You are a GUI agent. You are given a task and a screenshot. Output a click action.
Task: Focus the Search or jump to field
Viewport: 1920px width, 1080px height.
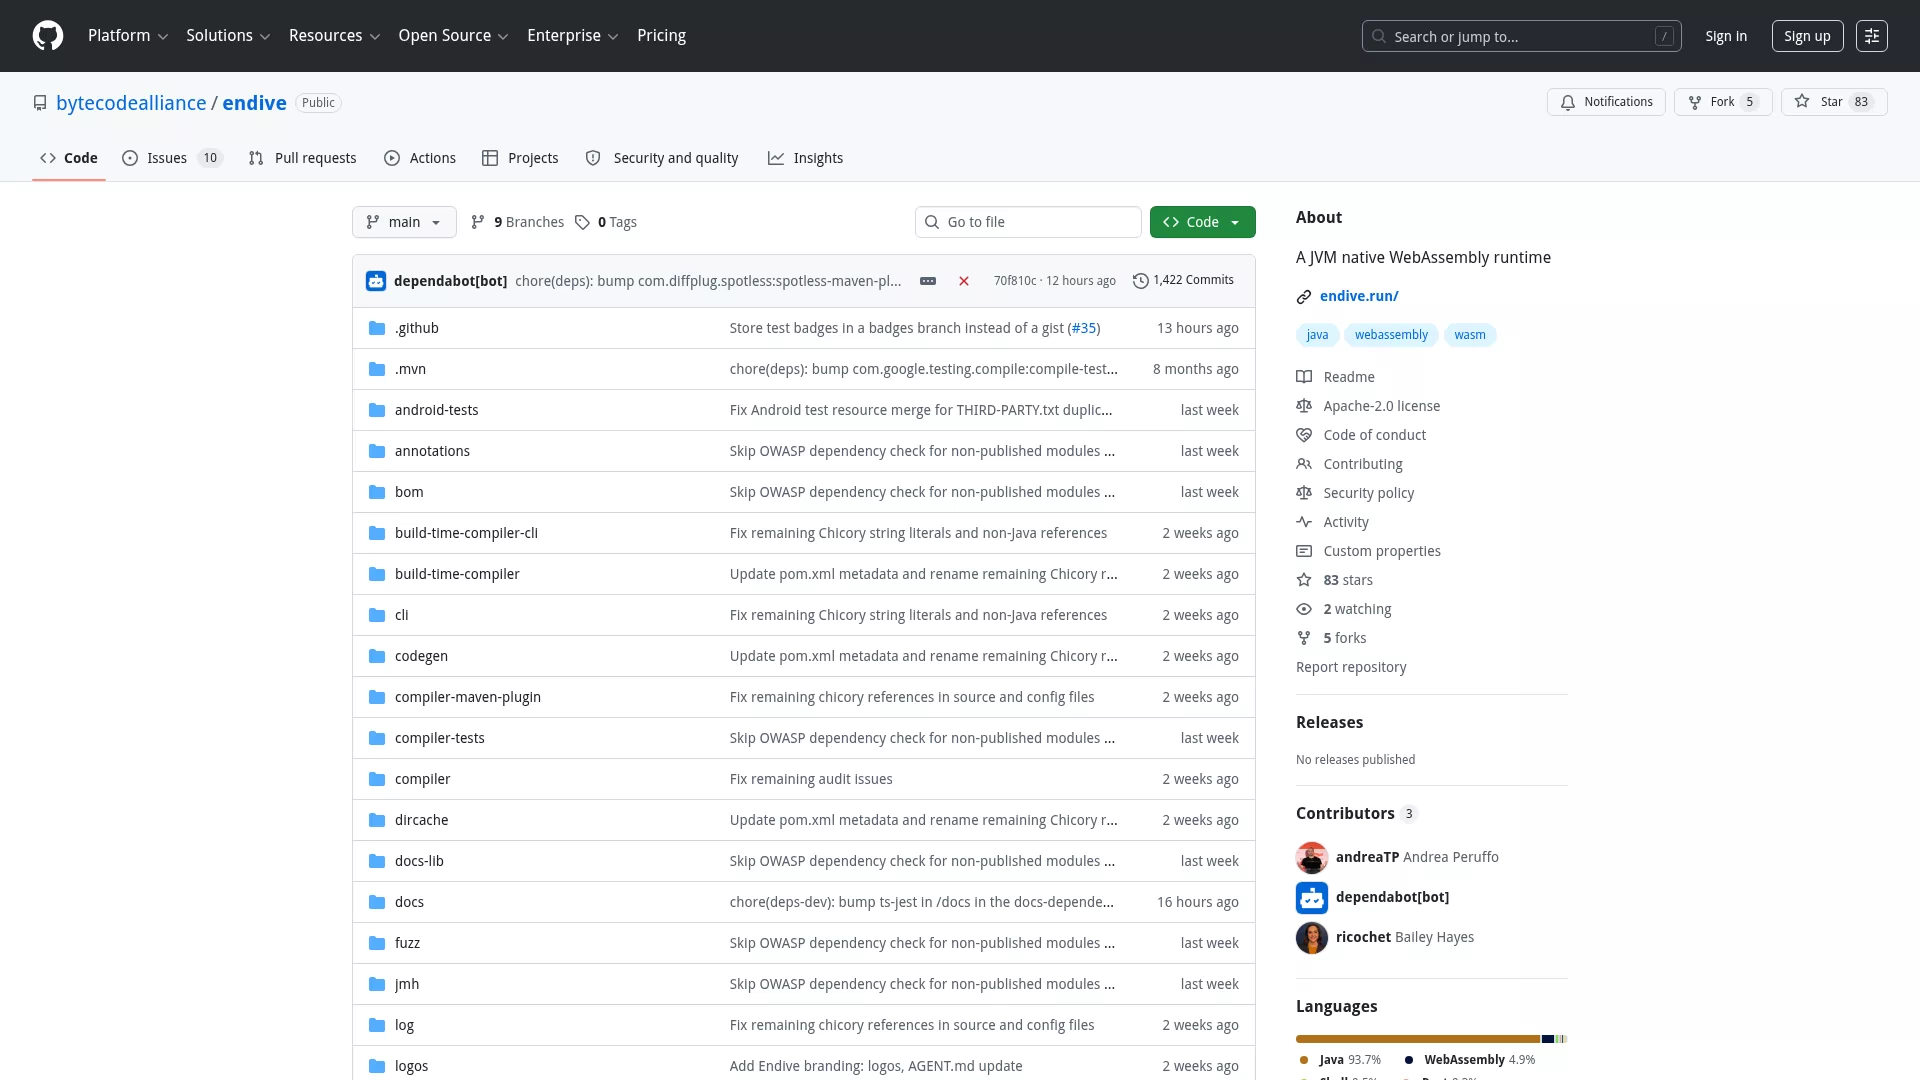click(1521, 36)
